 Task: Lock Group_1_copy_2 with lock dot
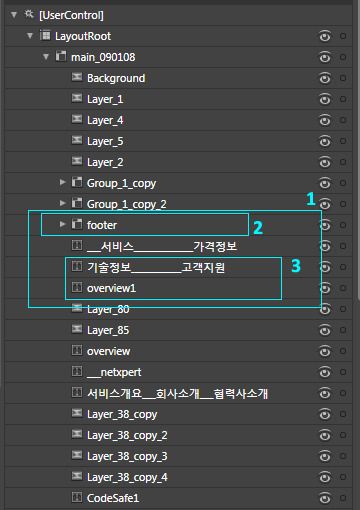pyautogui.click(x=343, y=204)
